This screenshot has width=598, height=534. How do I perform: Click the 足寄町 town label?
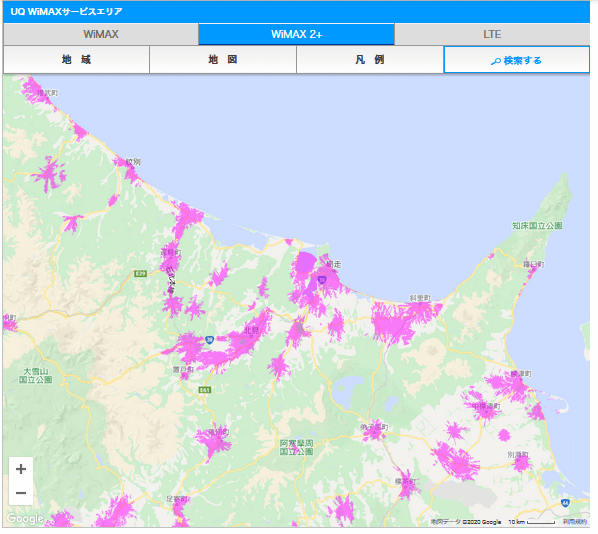click(177, 499)
